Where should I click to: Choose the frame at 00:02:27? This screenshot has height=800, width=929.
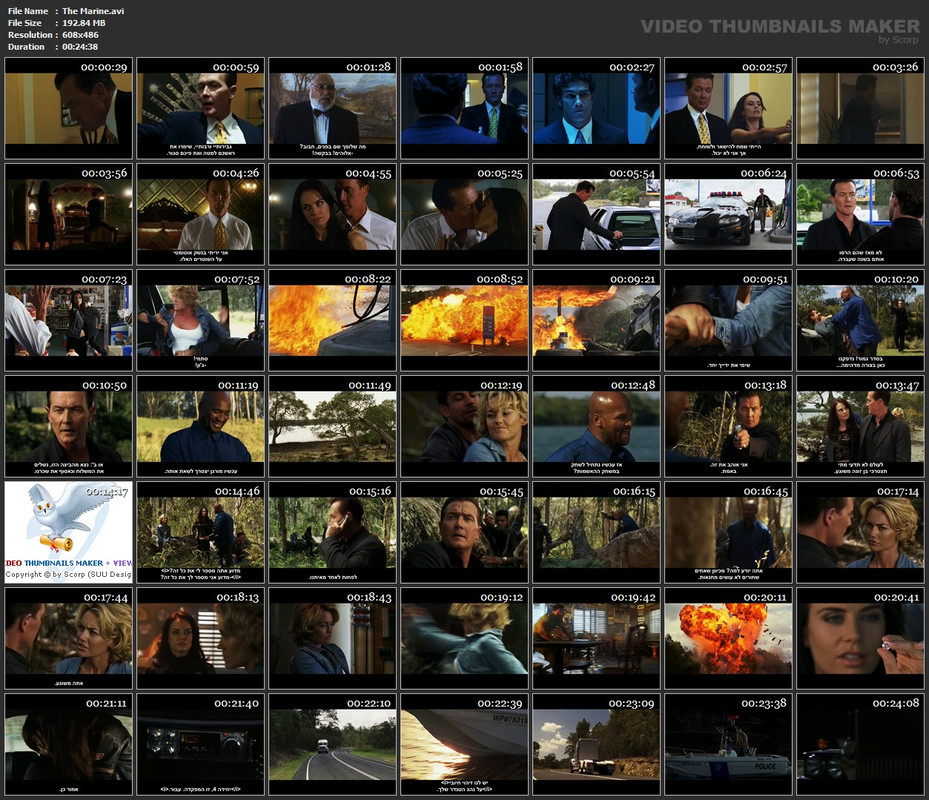coord(597,108)
